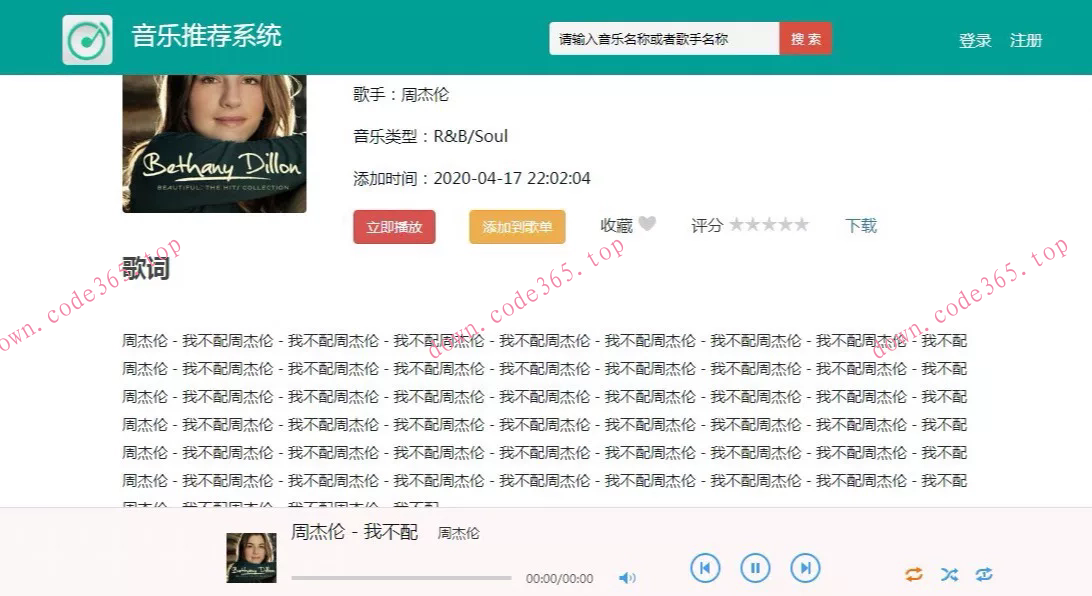1092x596 pixels.
Task: Select the previous track icon
Action: click(x=705, y=567)
